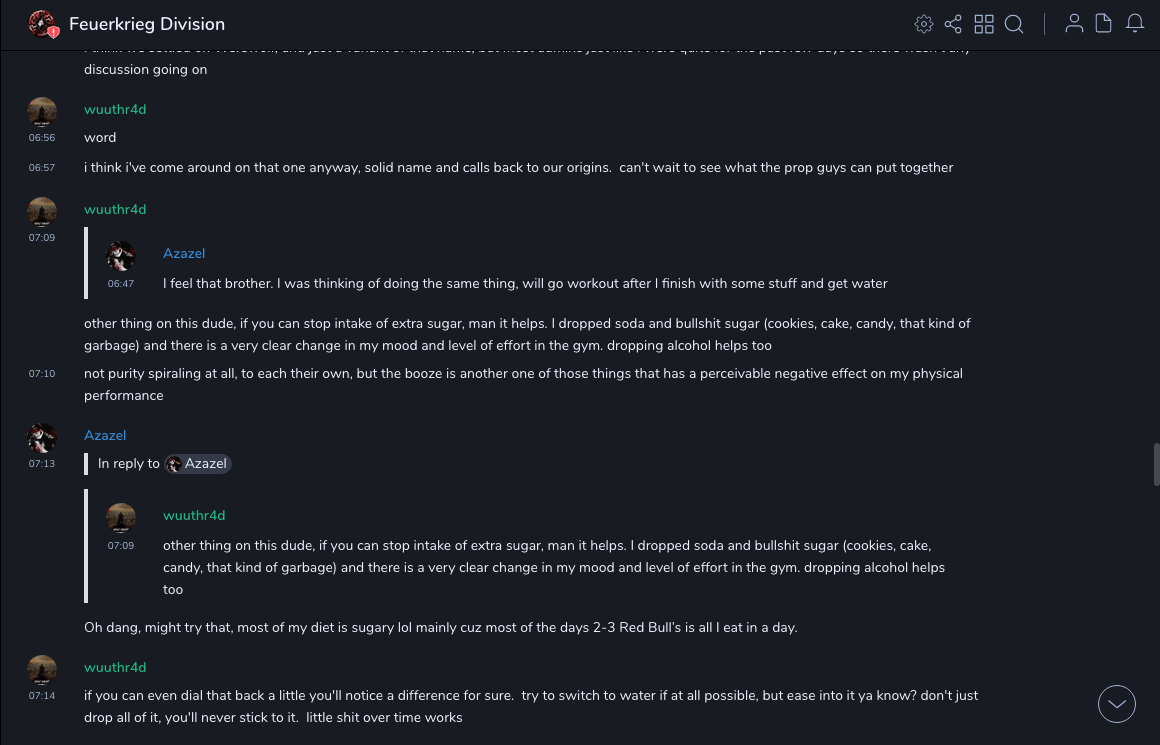Click the Feuerkrieg Division room title
This screenshot has width=1160, height=745.
(147, 24)
